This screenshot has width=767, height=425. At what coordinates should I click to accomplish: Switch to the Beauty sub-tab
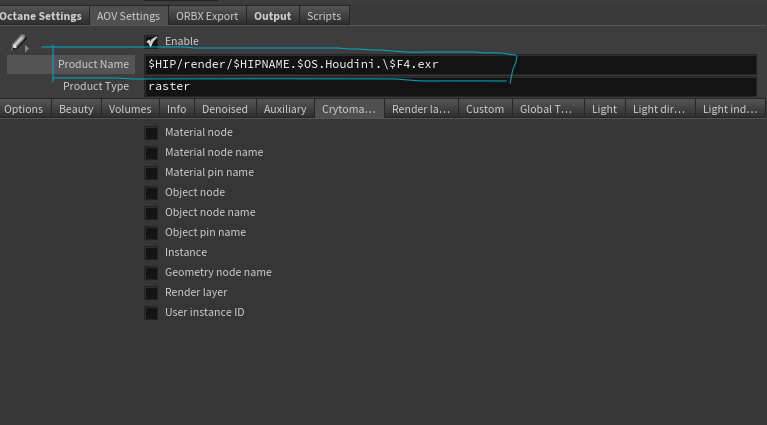76,109
